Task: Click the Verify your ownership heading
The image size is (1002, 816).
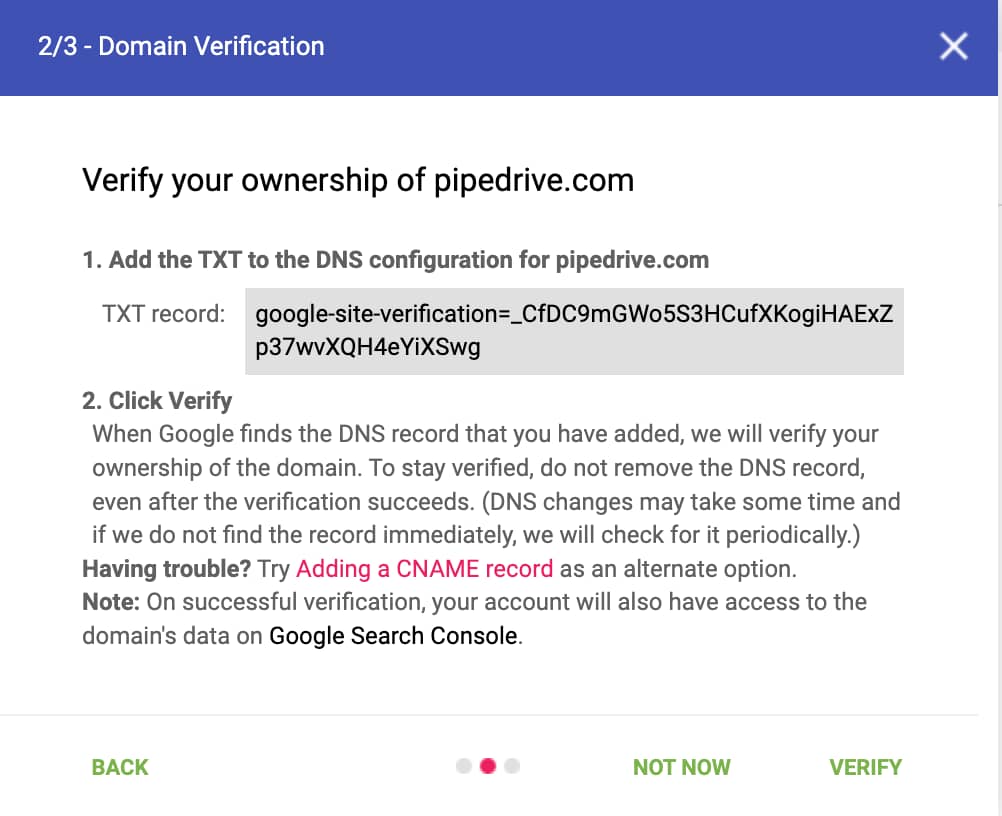Action: [x=358, y=180]
